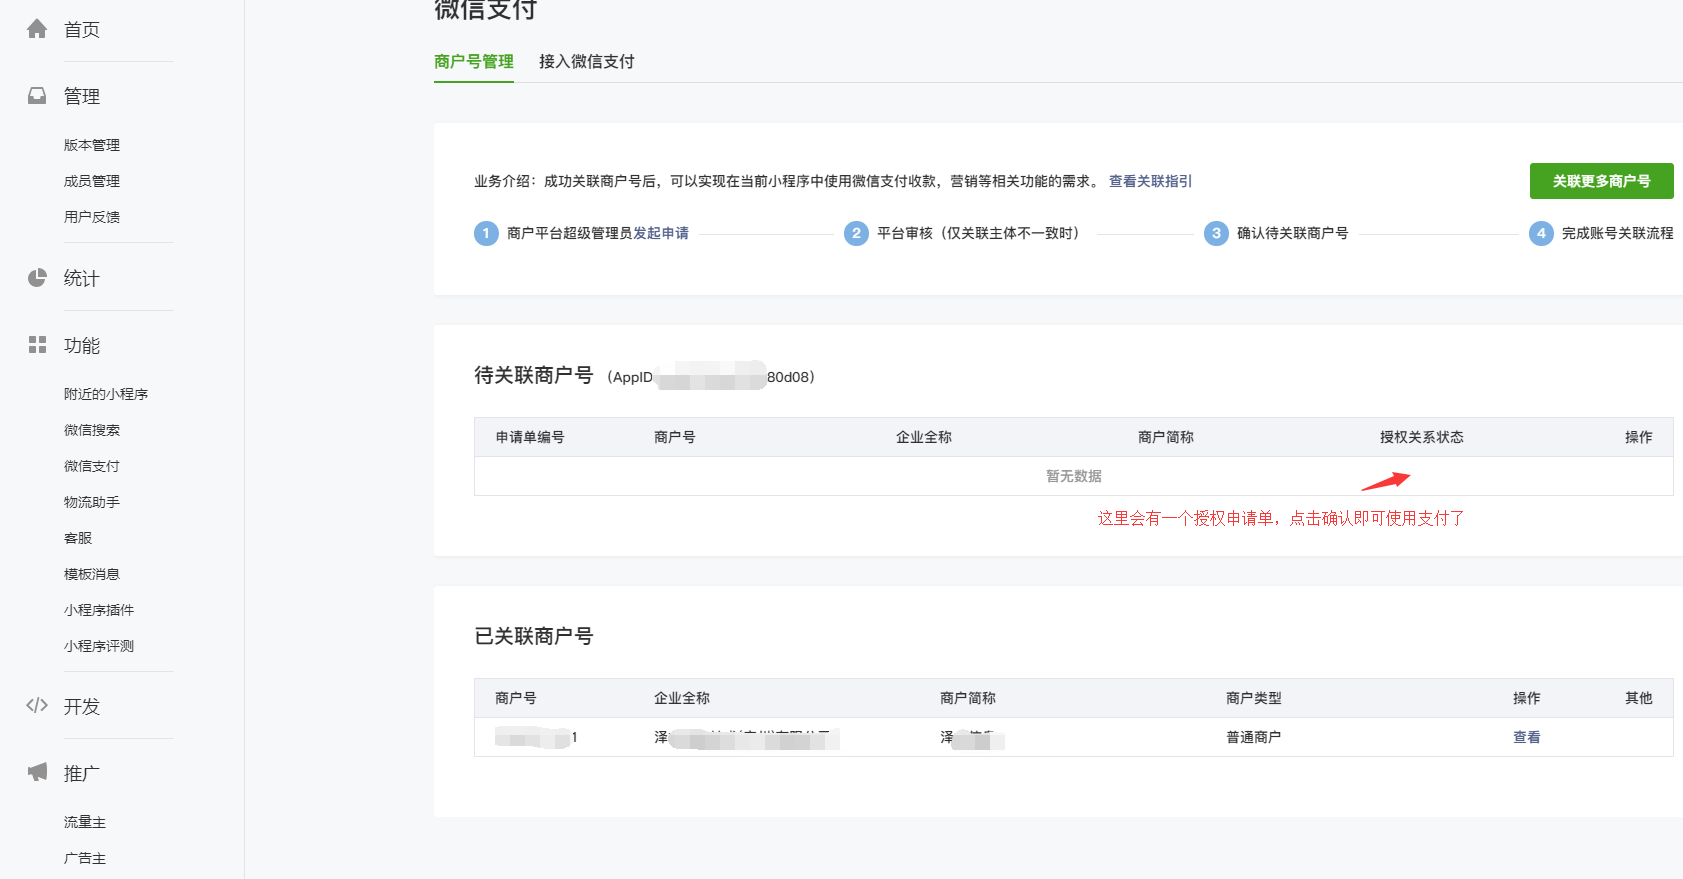Click step 4 circle indicator
The width and height of the screenshot is (1683, 879).
pos(1541,233)
